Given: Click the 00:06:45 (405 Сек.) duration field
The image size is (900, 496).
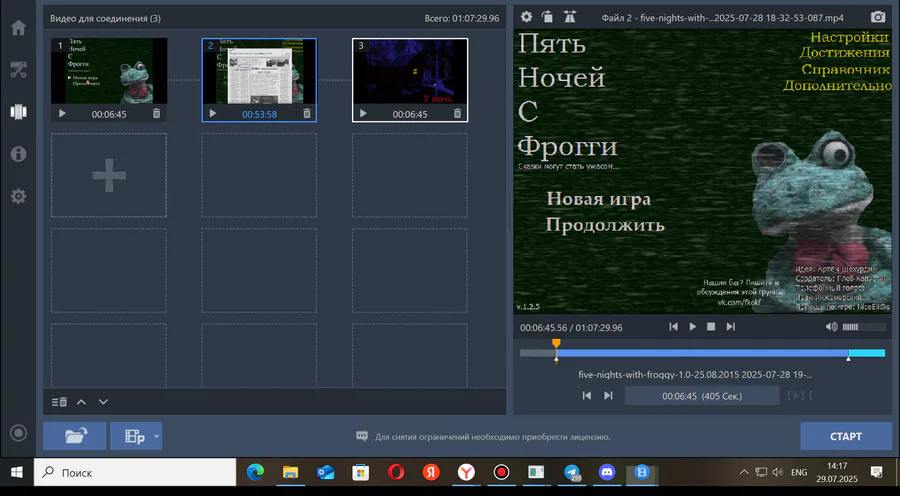Looking at the screenshot, I should point(702,396).
